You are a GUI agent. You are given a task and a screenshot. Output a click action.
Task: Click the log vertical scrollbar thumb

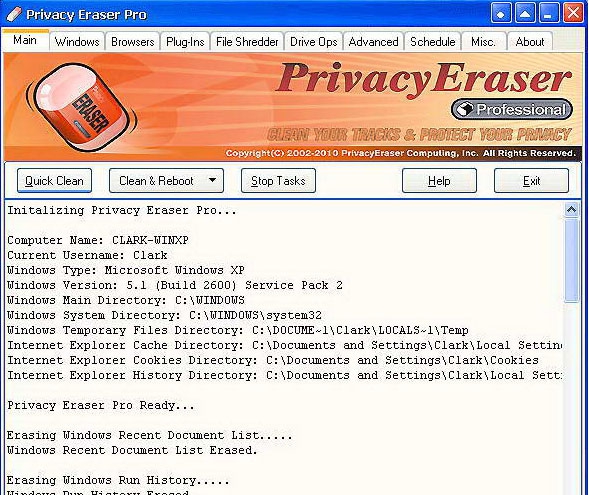571,260
